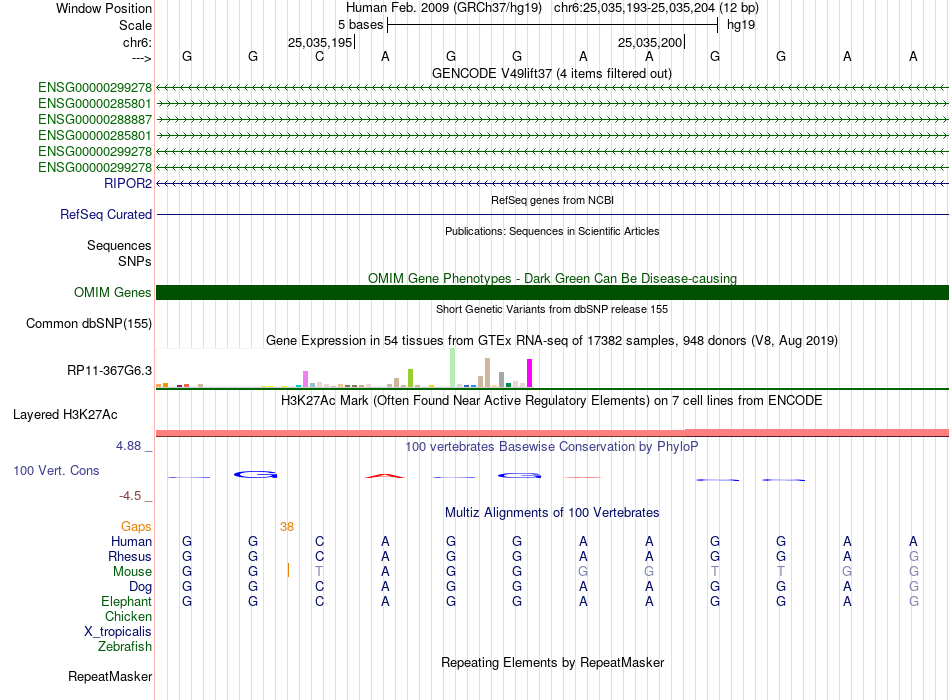This screenshot has height=700, width=950.
Task: Open Short Genetic Variants from dbSNP release 155 title
Action: [x=552, y=309]
